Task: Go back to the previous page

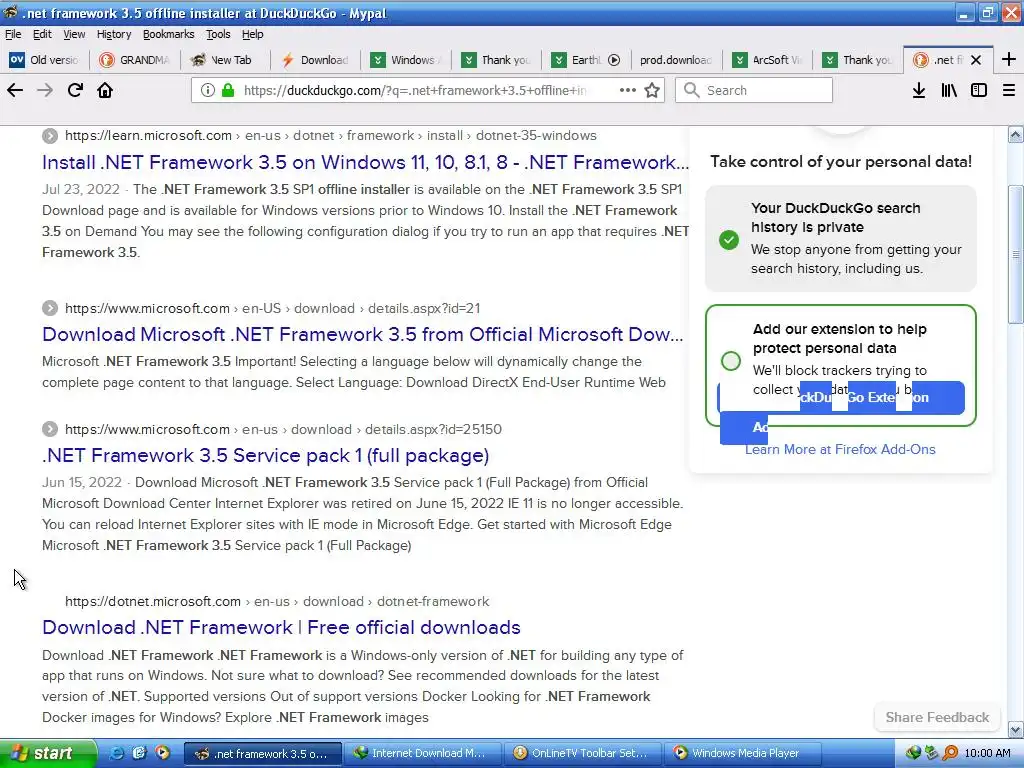Action: click(x=15, y=90)
